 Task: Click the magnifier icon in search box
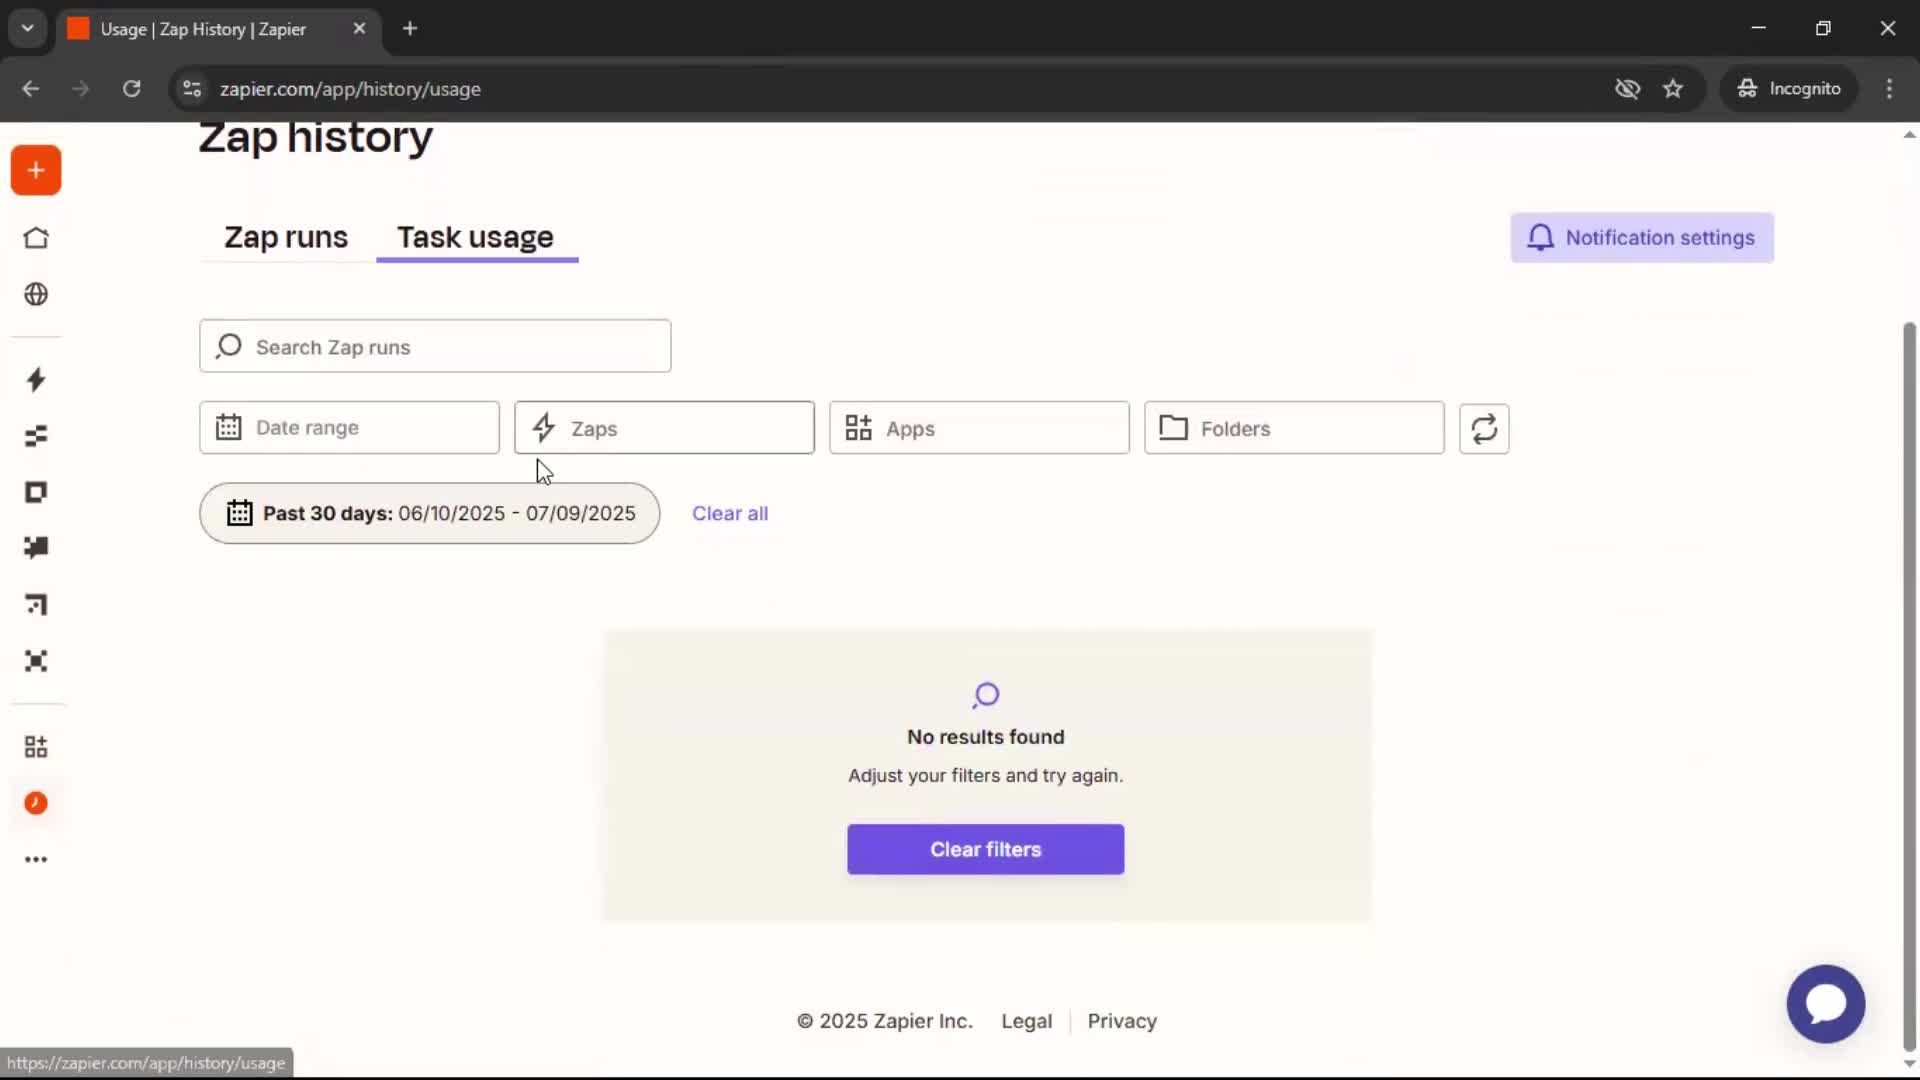coord(229,346)
